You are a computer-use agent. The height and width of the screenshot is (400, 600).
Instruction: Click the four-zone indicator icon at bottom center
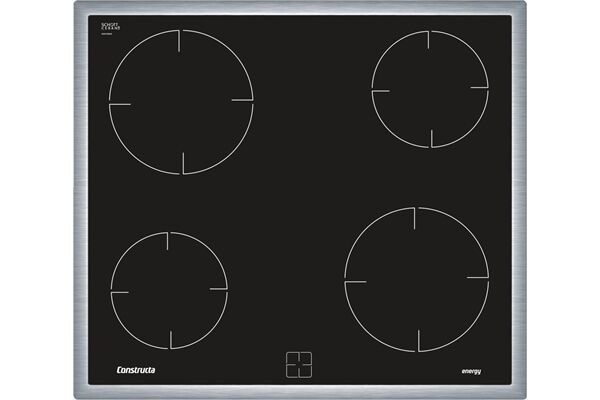pyautogui.click(x=299, y=364)
